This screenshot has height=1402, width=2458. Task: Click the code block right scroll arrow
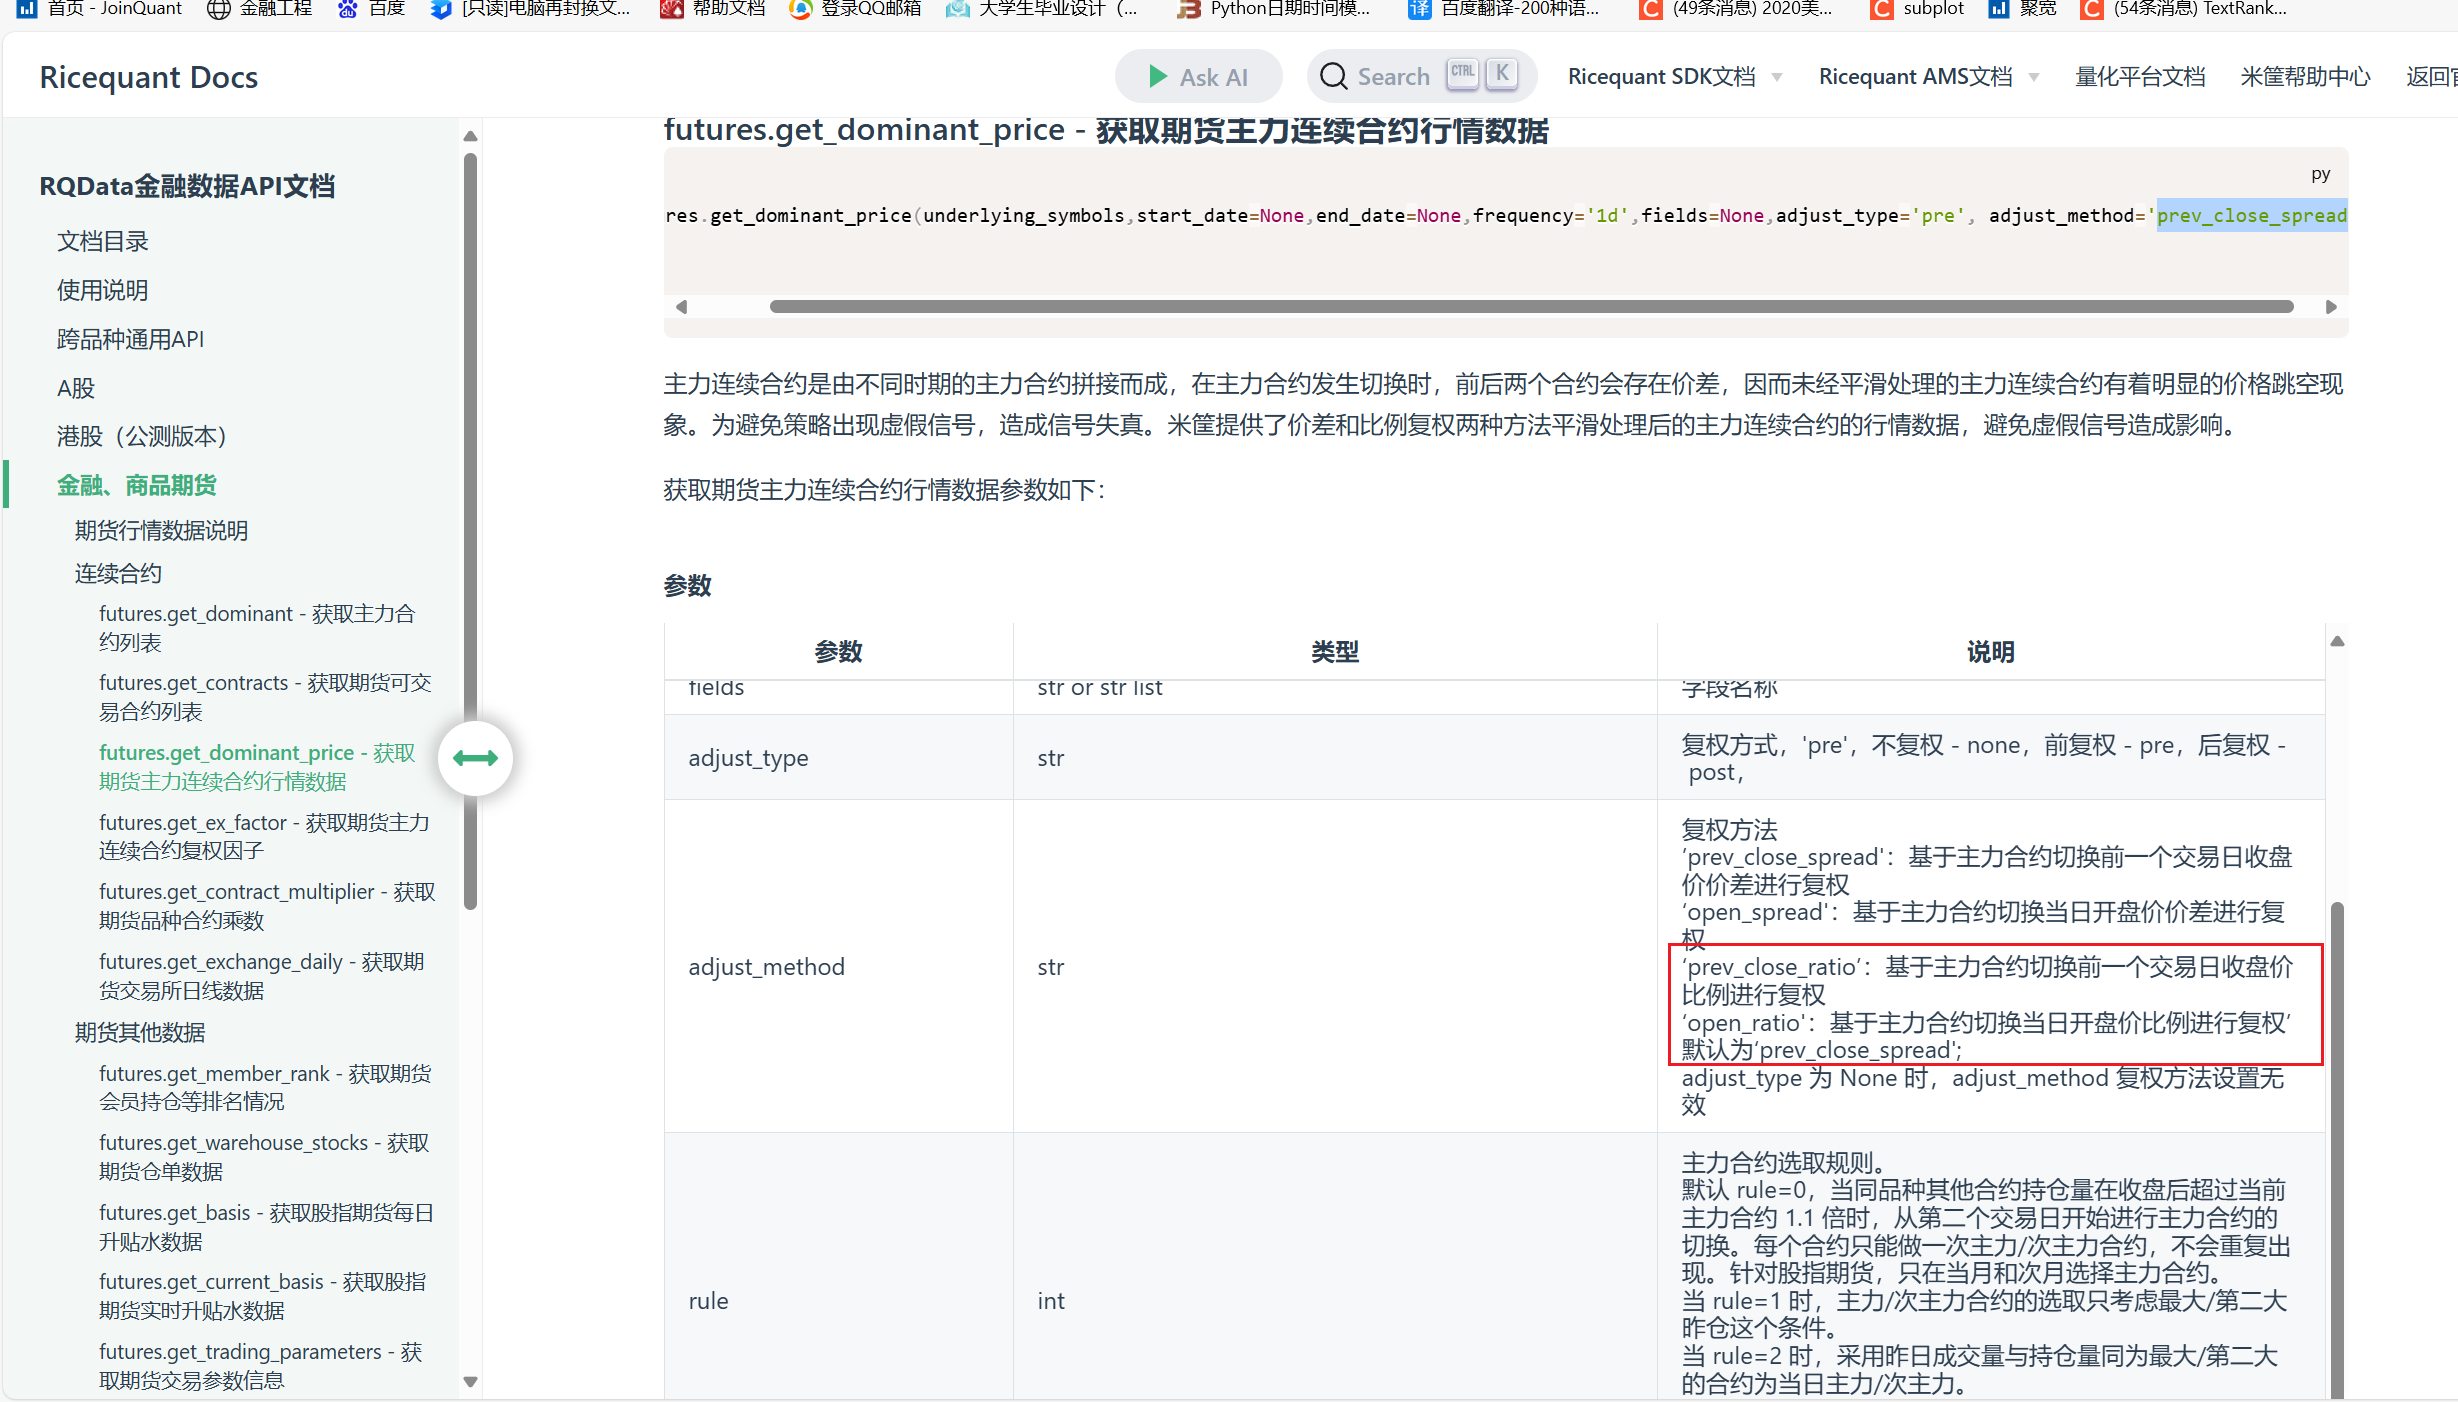coord(2331,307)
